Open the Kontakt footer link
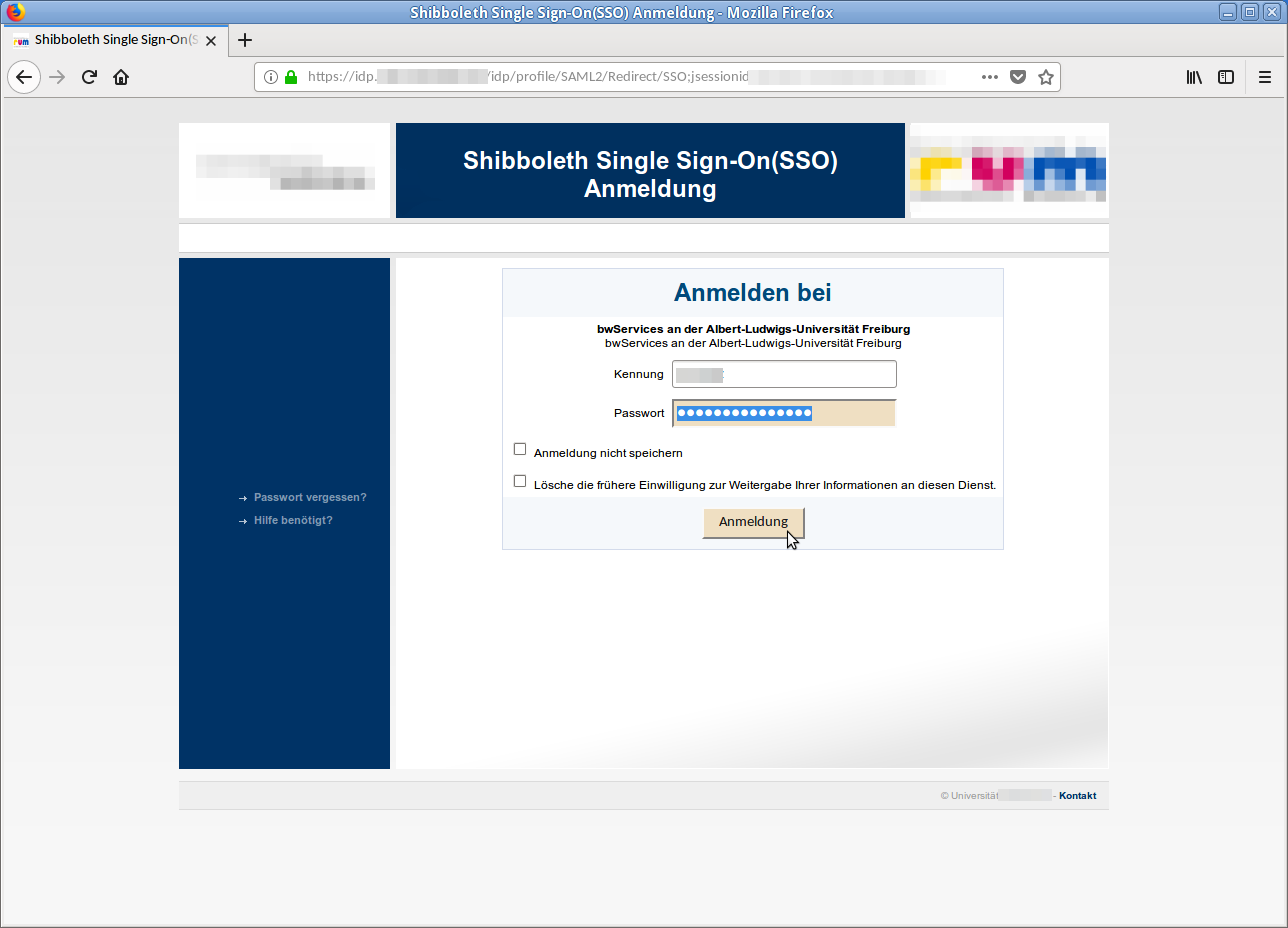 (1077, 796)
